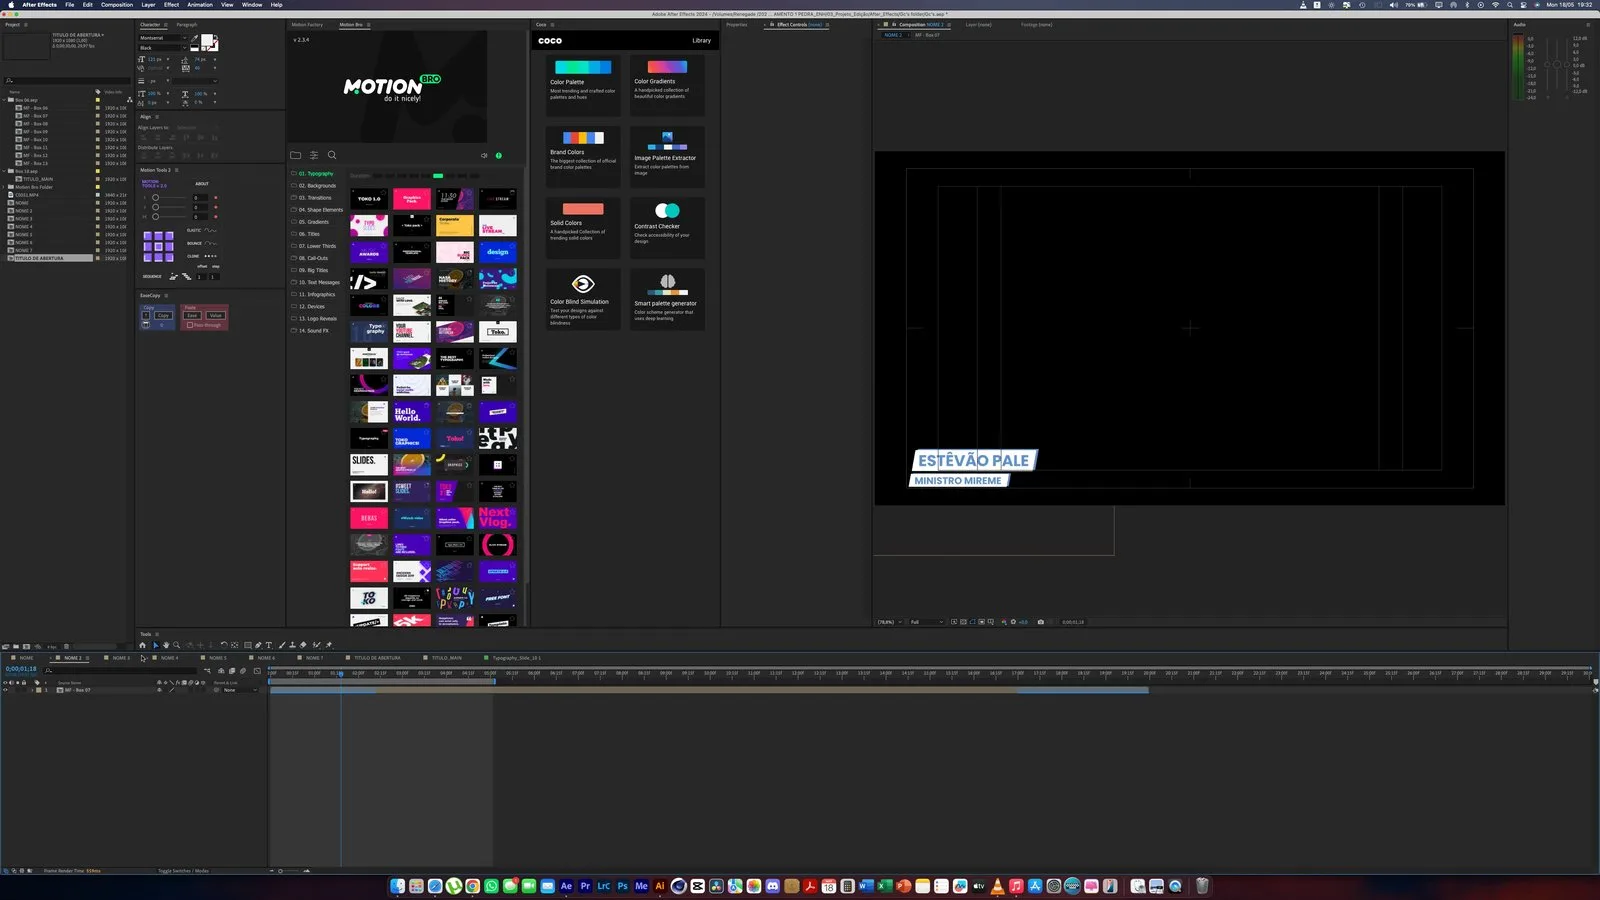Click the snapshot camera icon in viewer
Image resolution: width=1600 pixels, height=900 pixels.
(x=1041, y=622)
